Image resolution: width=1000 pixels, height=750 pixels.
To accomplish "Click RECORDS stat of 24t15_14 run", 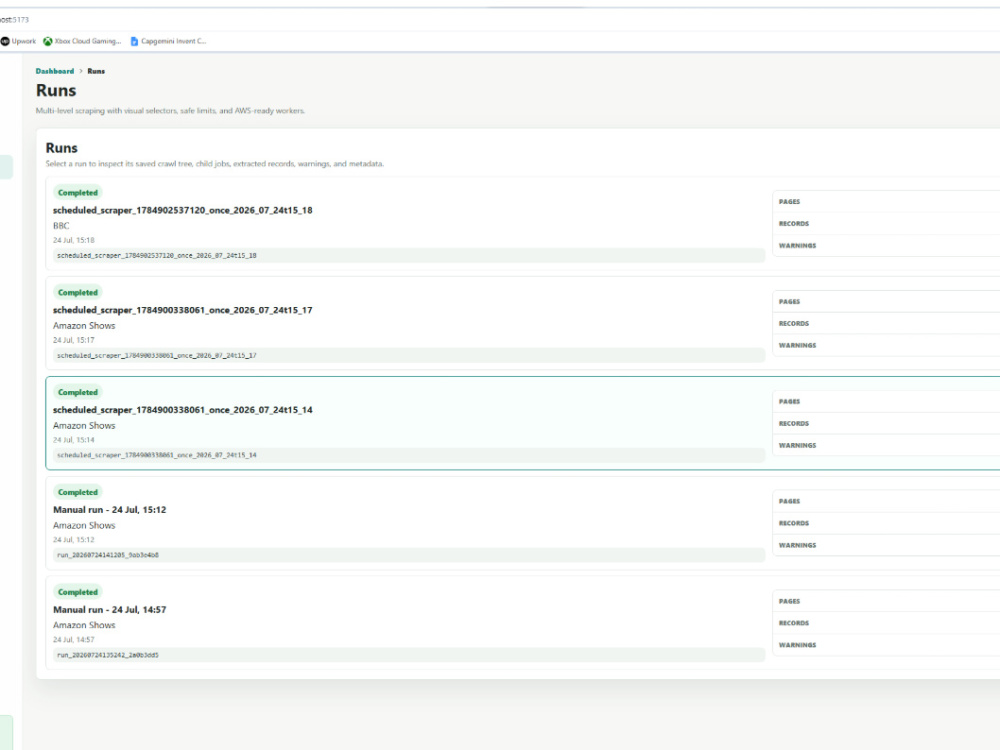I will 886,423.
